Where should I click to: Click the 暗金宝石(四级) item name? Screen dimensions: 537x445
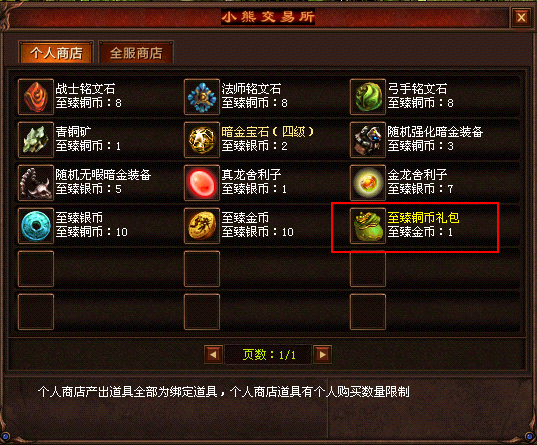click(267, 132)
